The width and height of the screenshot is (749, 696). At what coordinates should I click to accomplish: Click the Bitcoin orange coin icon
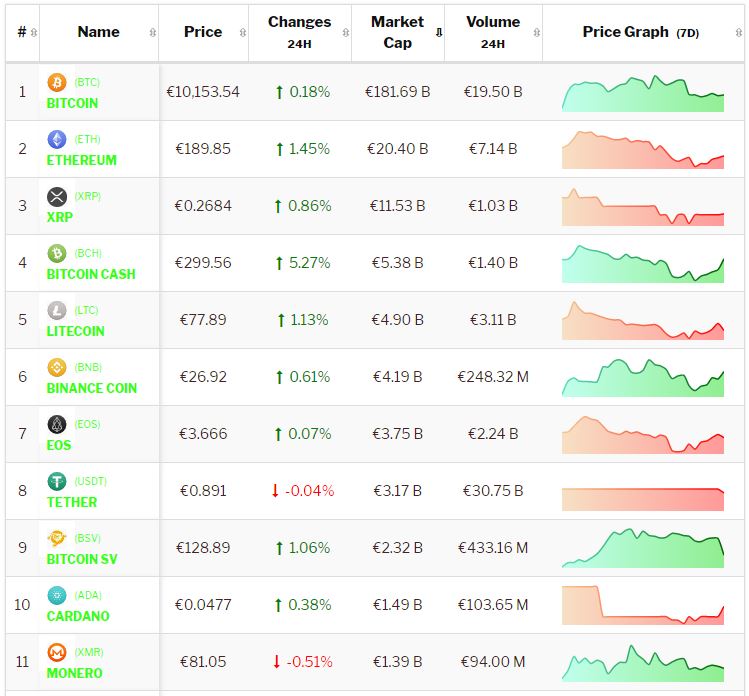point(57,83)
